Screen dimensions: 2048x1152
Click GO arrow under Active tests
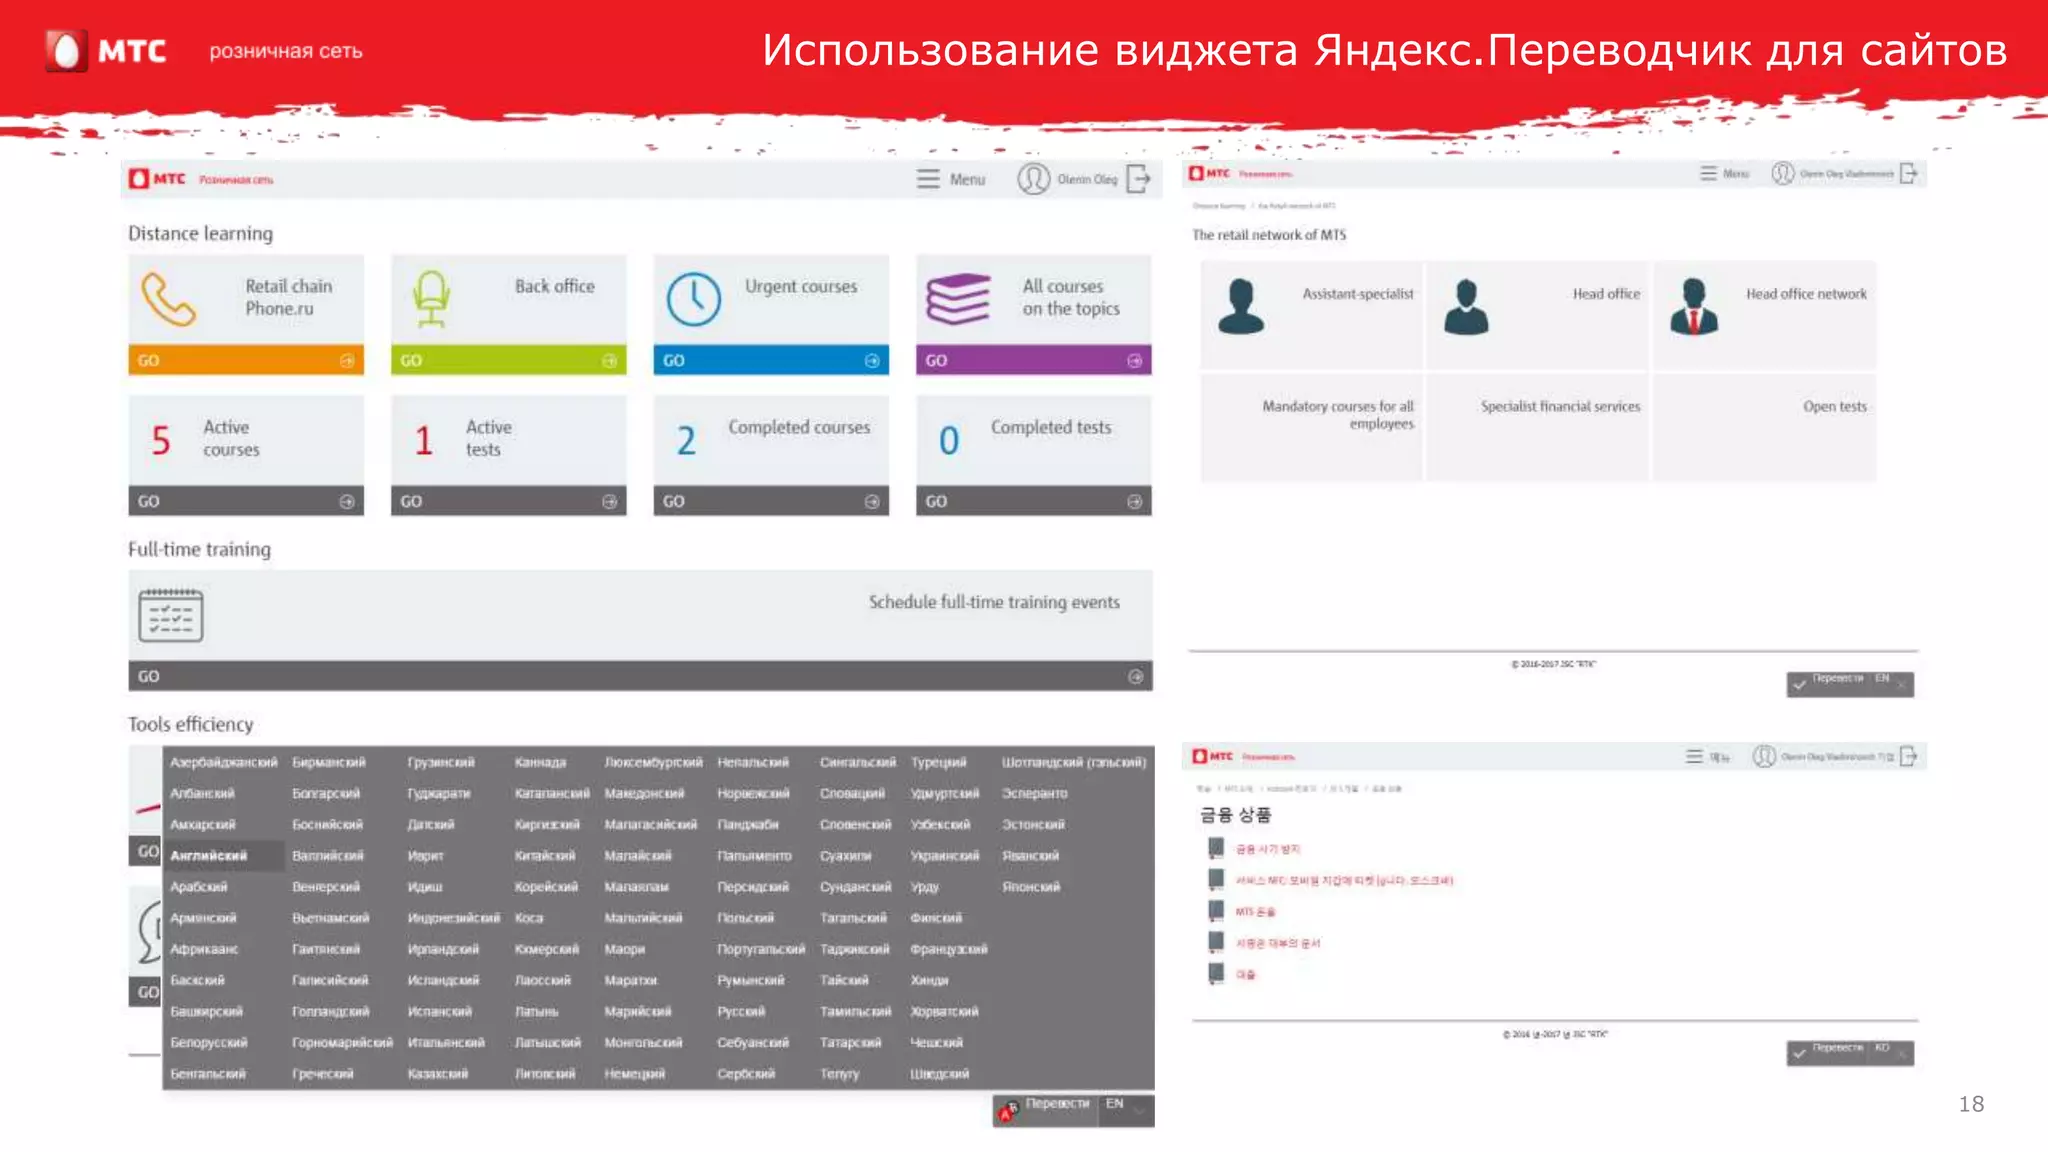609,501
